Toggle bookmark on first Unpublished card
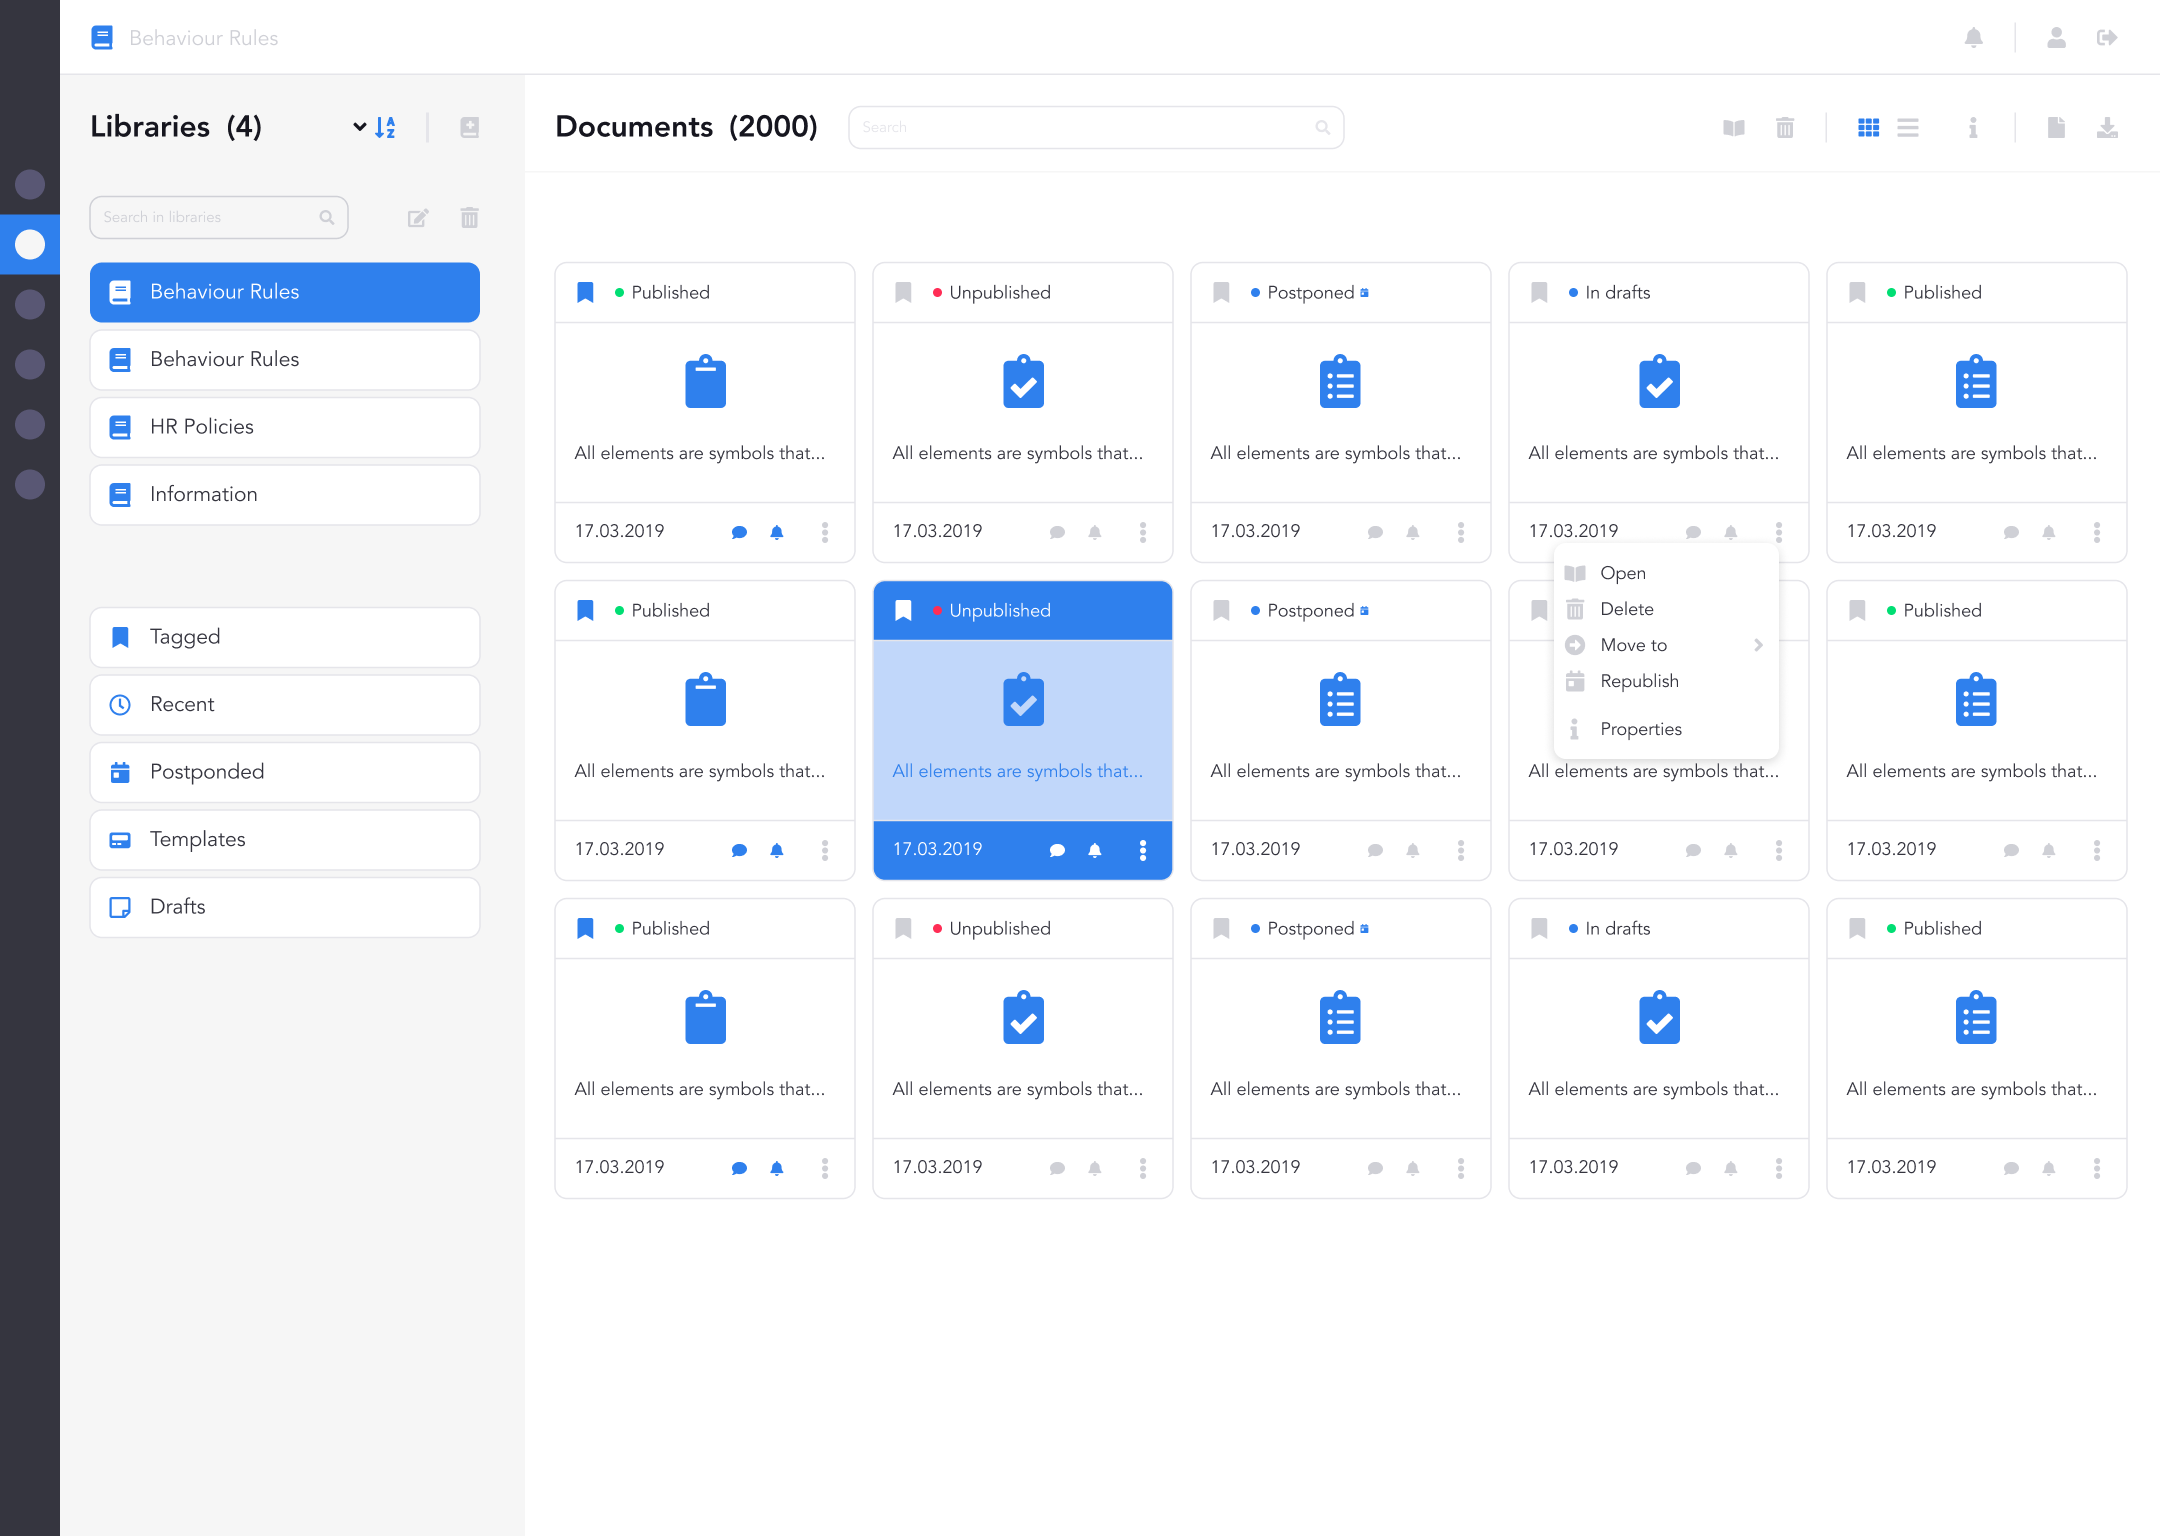This screenshot has height=1536, width=2161. click(x=903, y=292)
